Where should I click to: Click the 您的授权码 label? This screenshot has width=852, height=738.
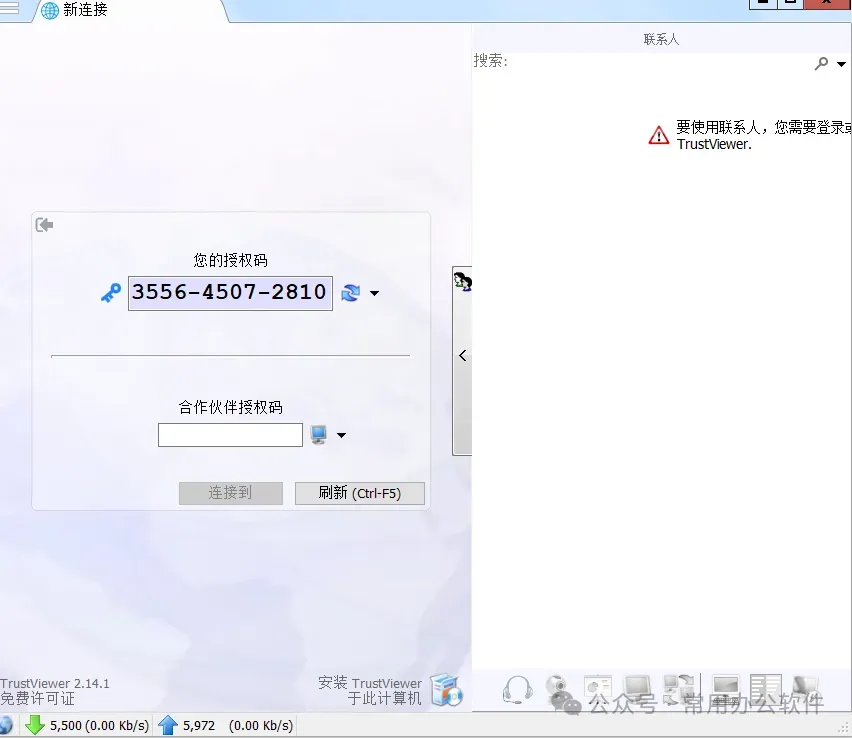click(230, 260)
